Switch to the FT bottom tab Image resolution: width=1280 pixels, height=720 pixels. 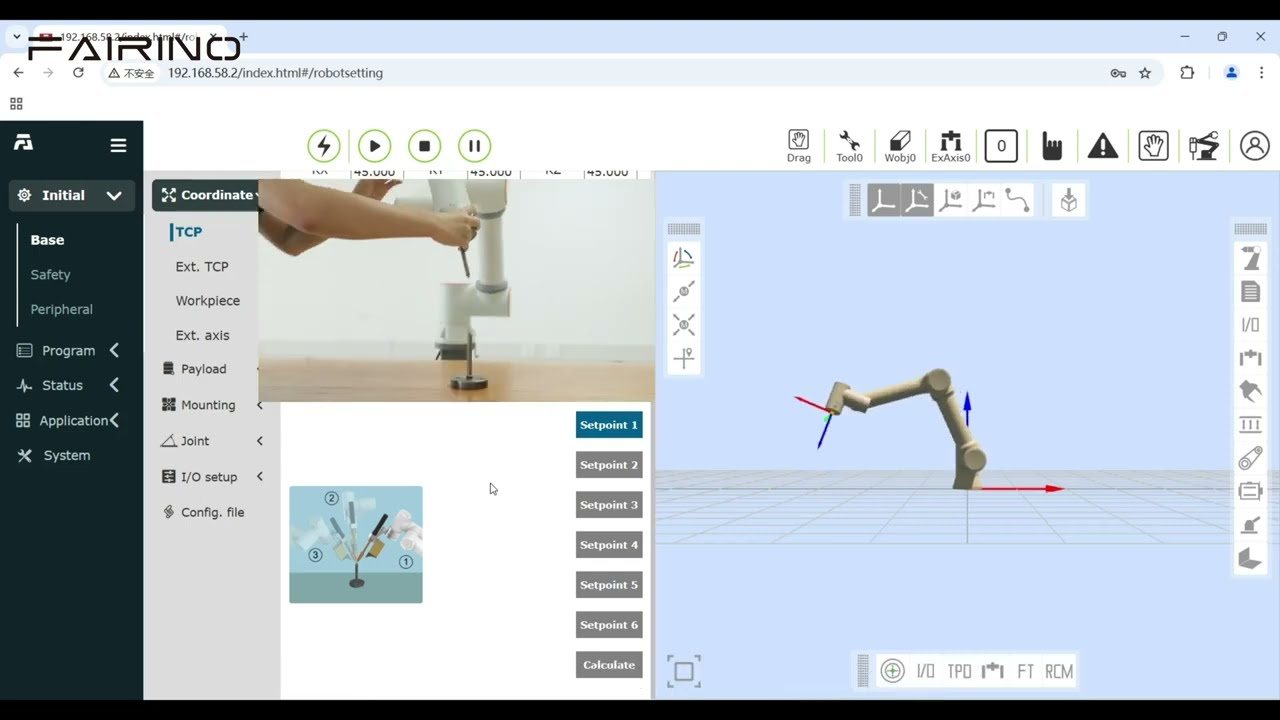[x=1025, y=671]
